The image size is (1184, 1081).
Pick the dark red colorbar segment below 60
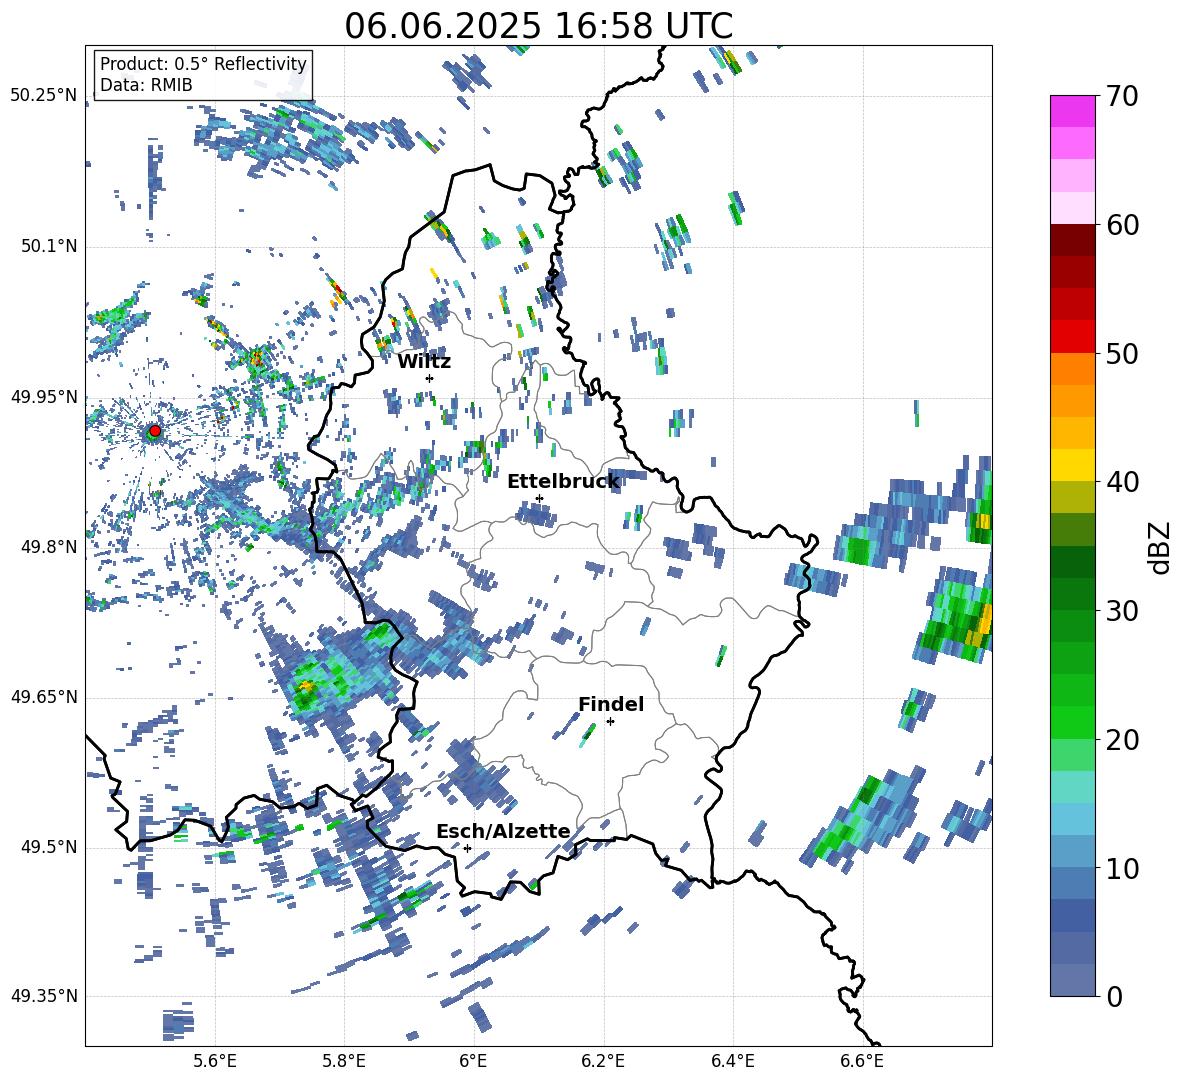point(1072,240)
